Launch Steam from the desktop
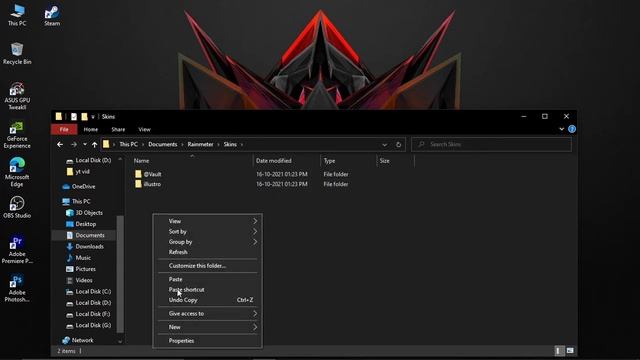 coord(52,16)
